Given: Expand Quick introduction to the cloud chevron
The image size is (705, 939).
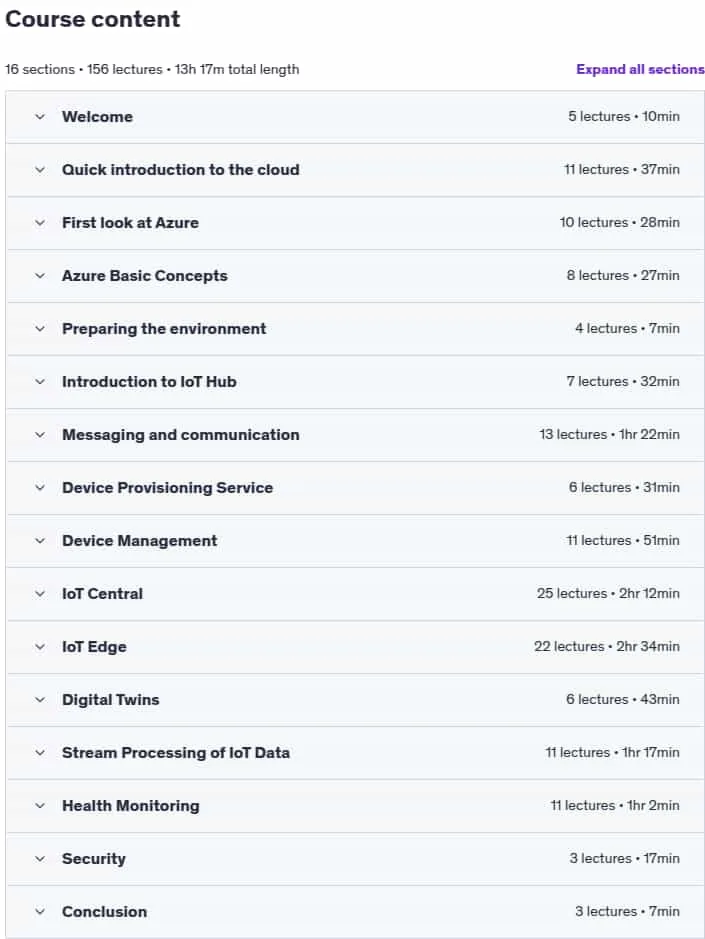Looking at the screenshot, I should click(40, 170).
